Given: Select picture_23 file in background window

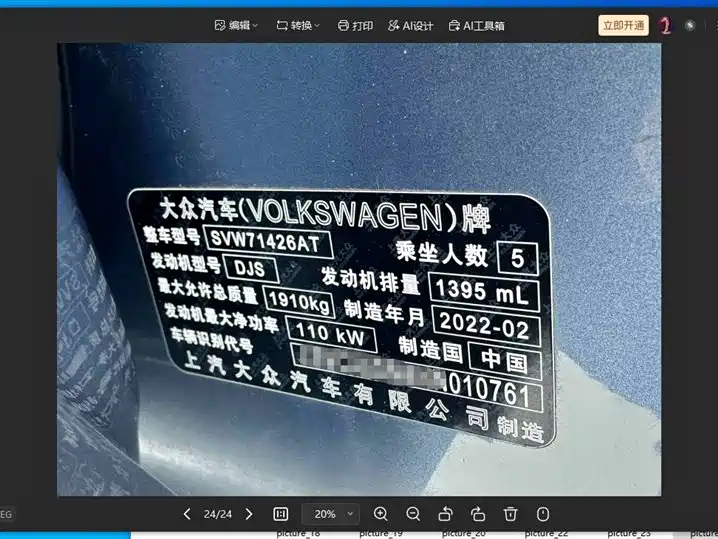Looking at the screenshot, I should [x=629, y=534].
